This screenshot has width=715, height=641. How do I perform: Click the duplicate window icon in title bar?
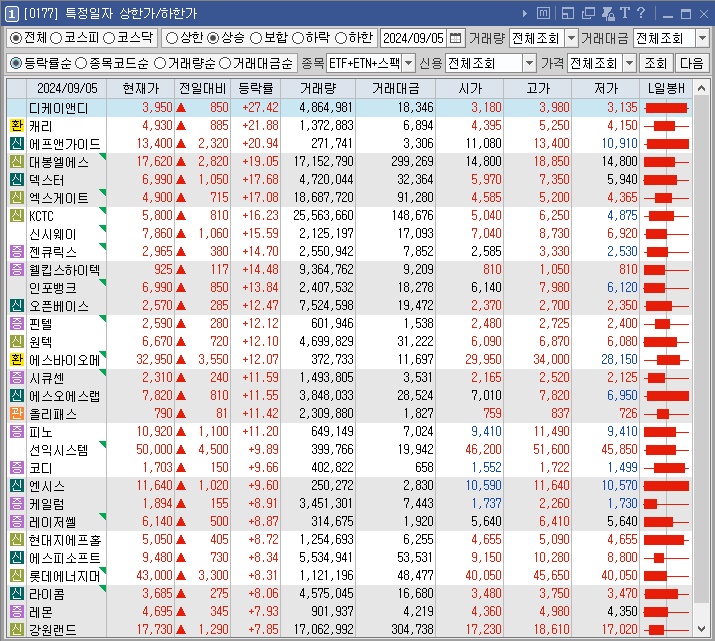pos(588,14)
